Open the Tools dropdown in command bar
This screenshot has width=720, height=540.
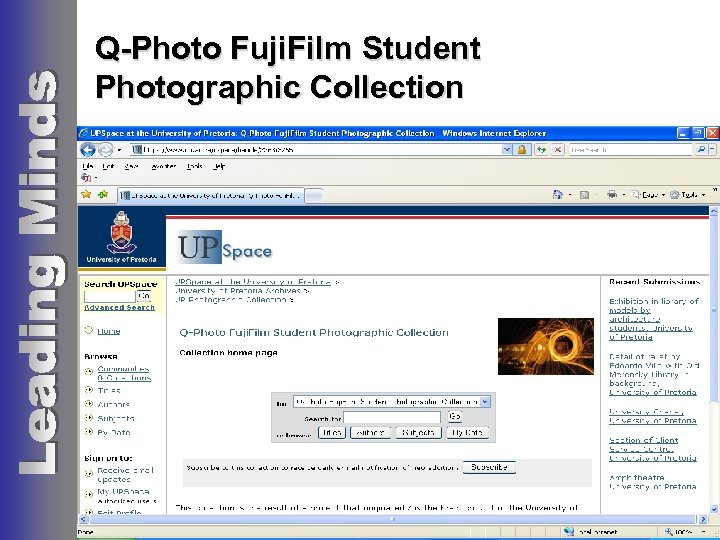click(688, 195)
